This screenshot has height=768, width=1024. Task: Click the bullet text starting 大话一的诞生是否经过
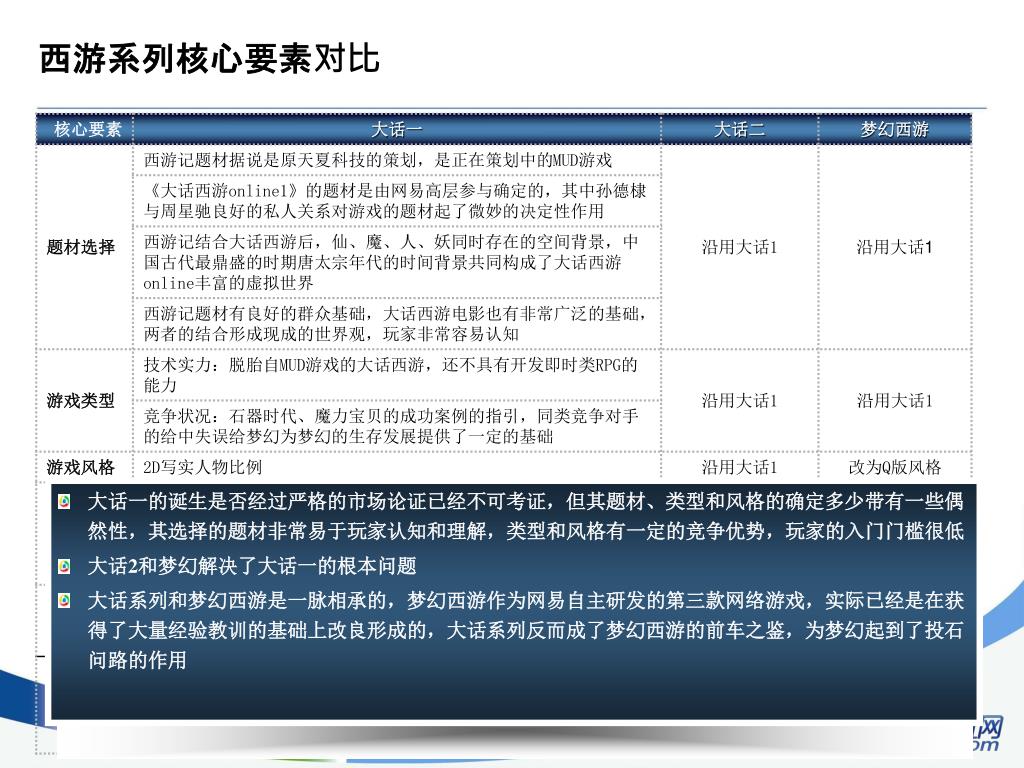(526, 516)
